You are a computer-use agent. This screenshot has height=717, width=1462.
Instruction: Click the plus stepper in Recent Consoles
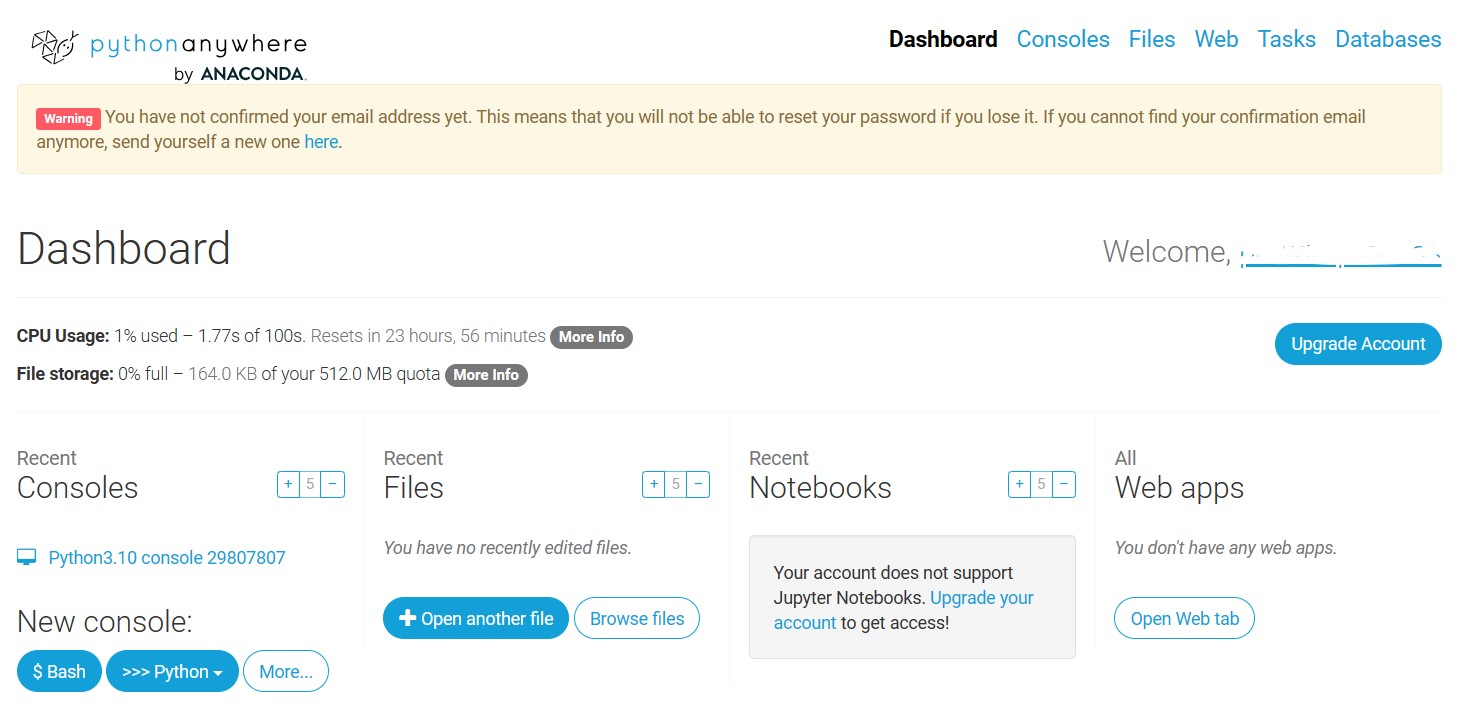click(288, 485)
